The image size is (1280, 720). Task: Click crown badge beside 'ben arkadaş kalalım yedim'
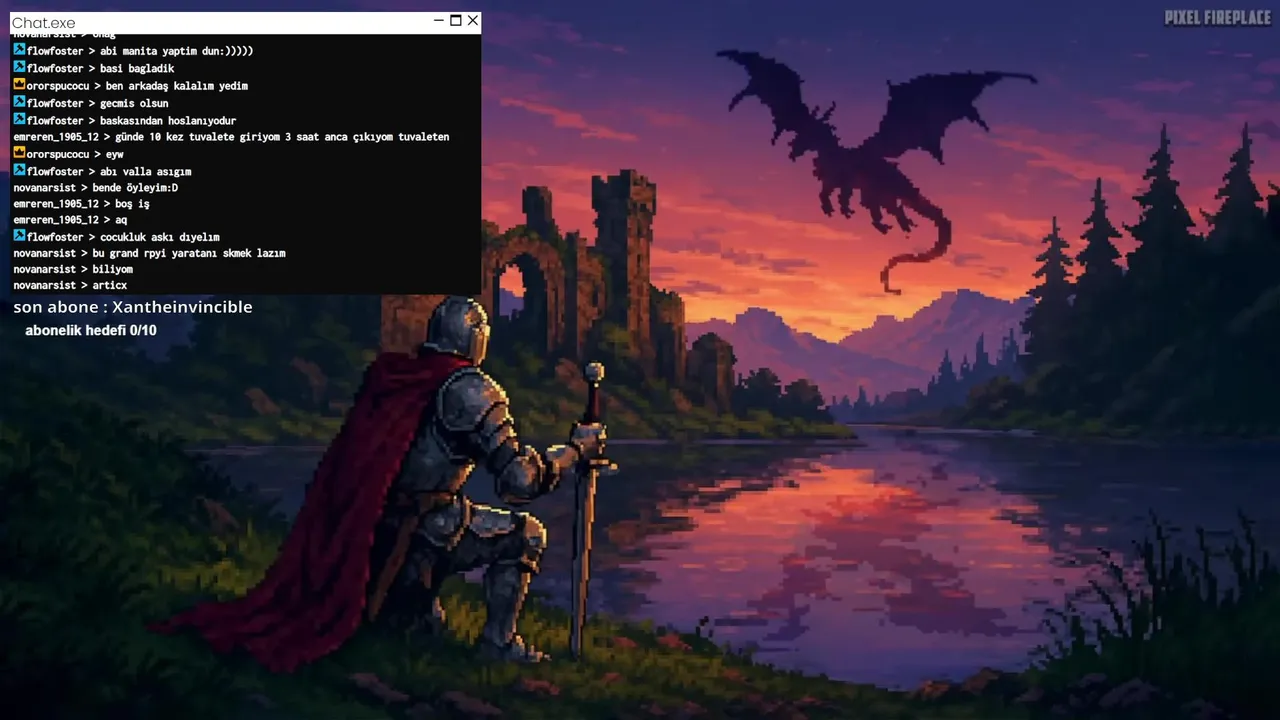(19, 85)
